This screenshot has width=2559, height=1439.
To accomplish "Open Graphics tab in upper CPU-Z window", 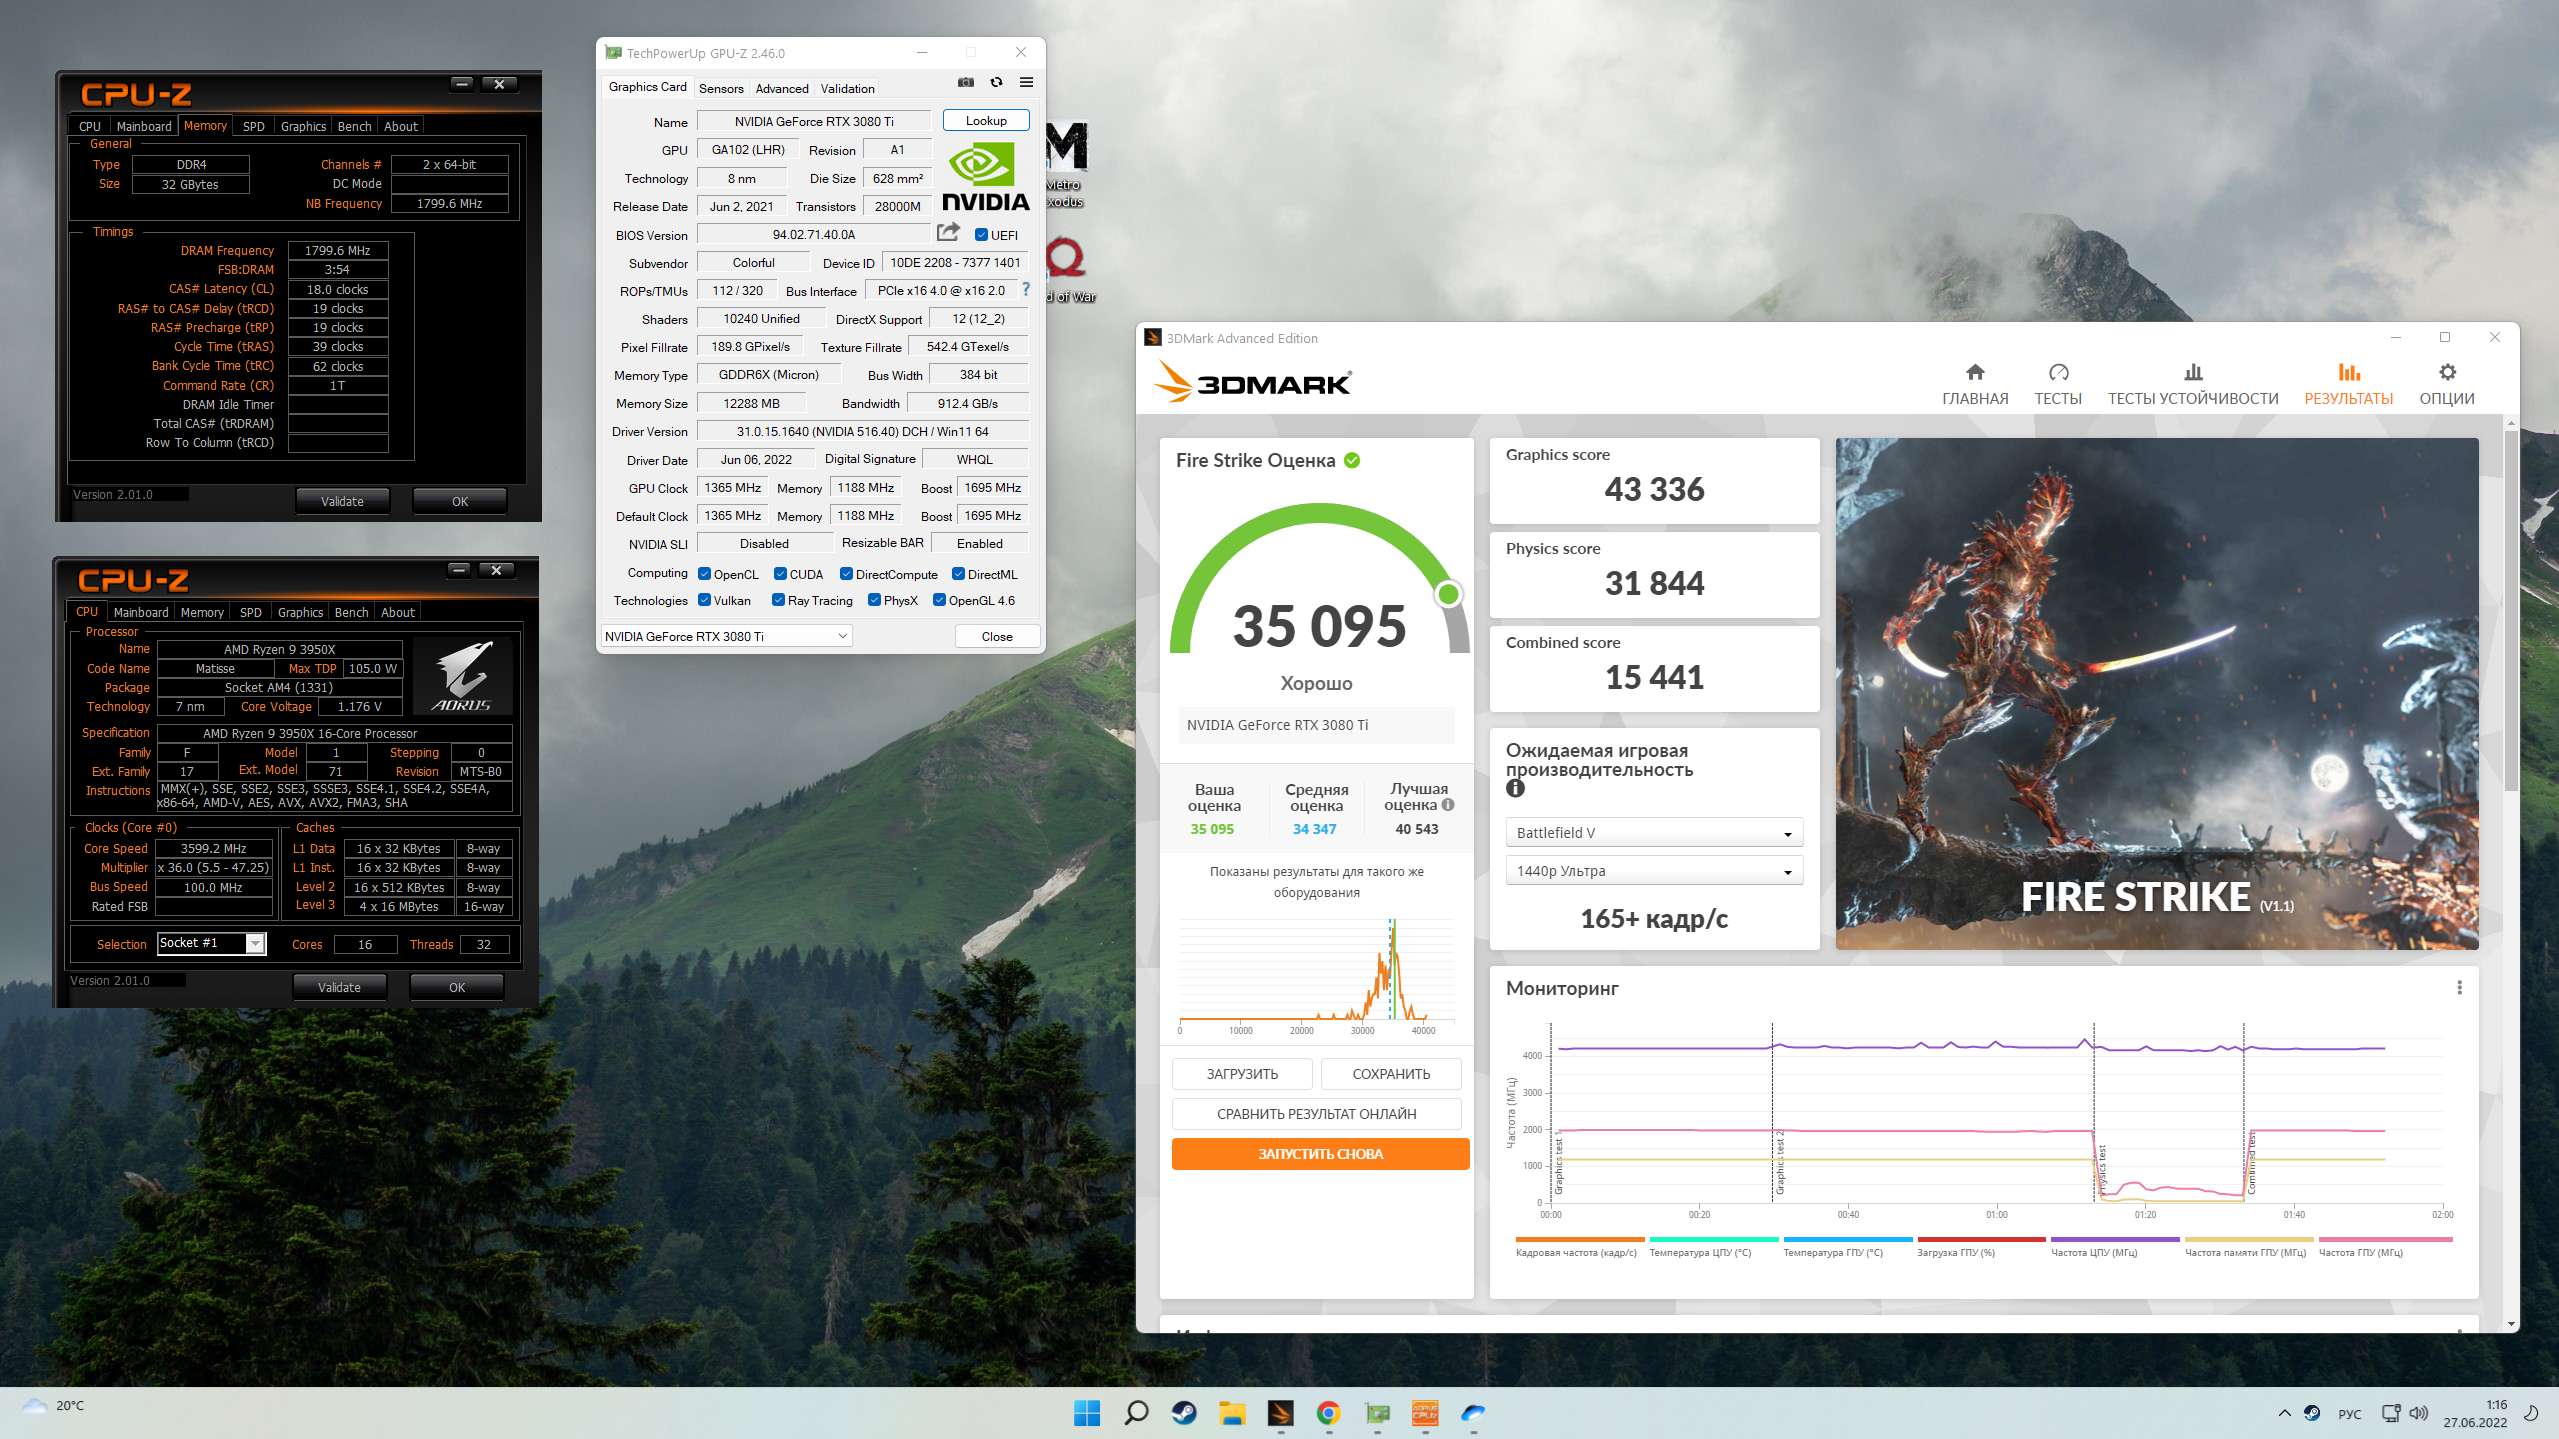I will point(303,126).
